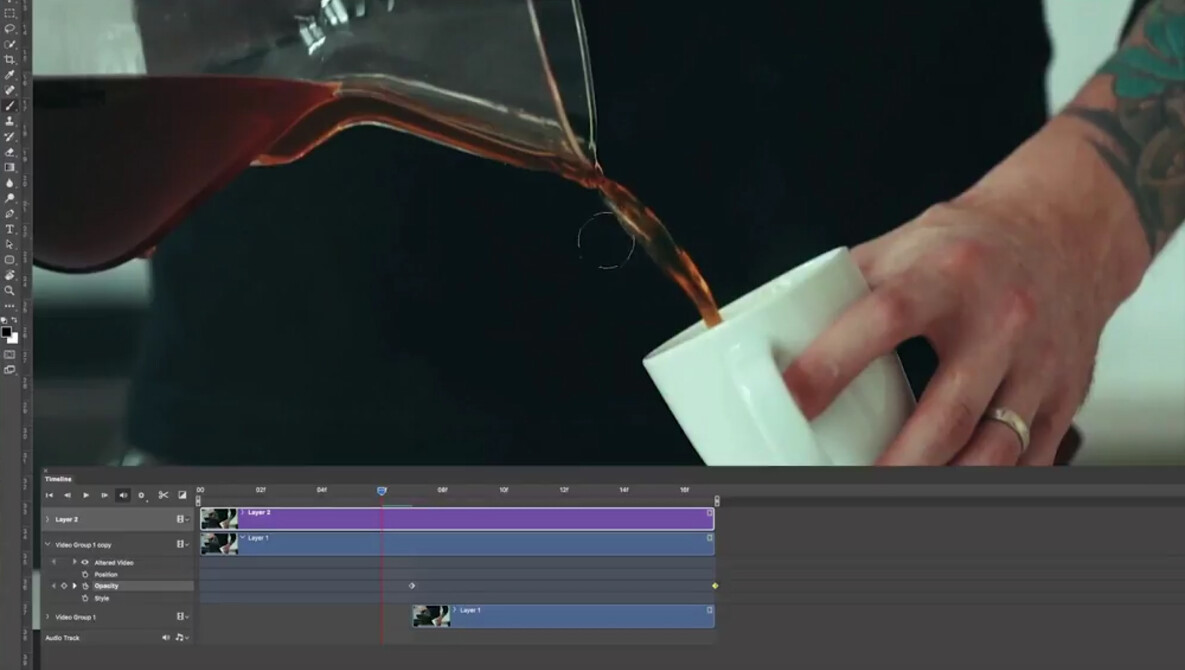Expand the Video Group 1 track
This screenshot has width=1185, height=670.
(46, 616)
